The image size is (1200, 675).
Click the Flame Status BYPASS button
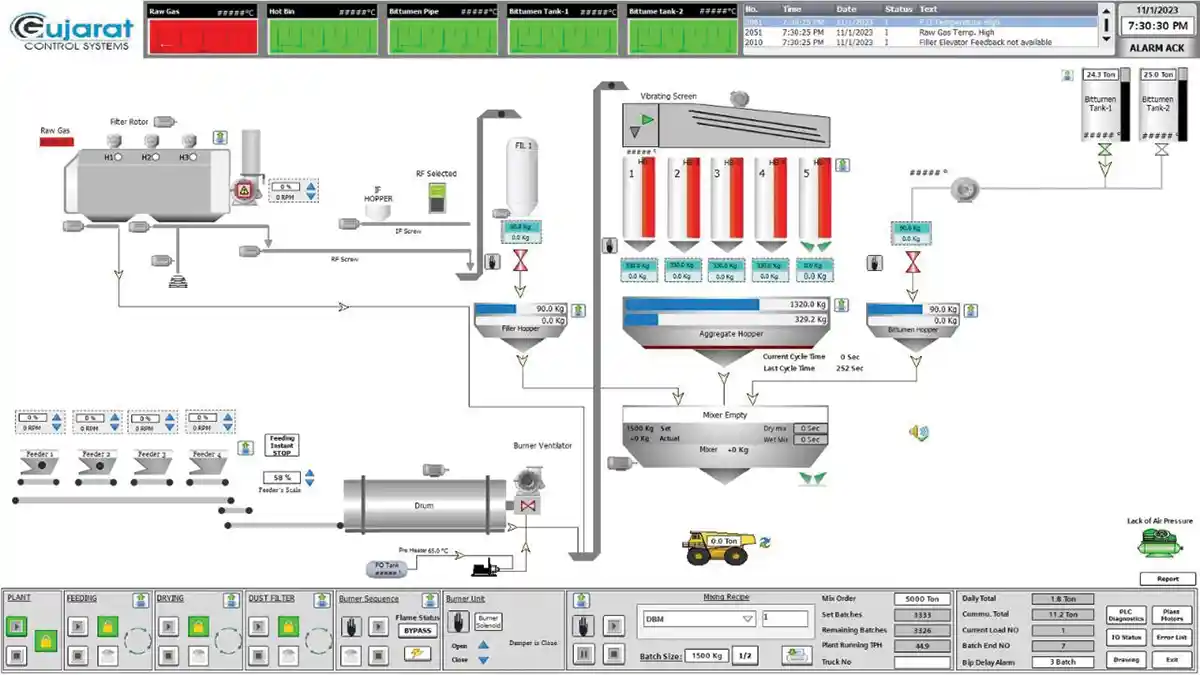click(x=416, y=631)
